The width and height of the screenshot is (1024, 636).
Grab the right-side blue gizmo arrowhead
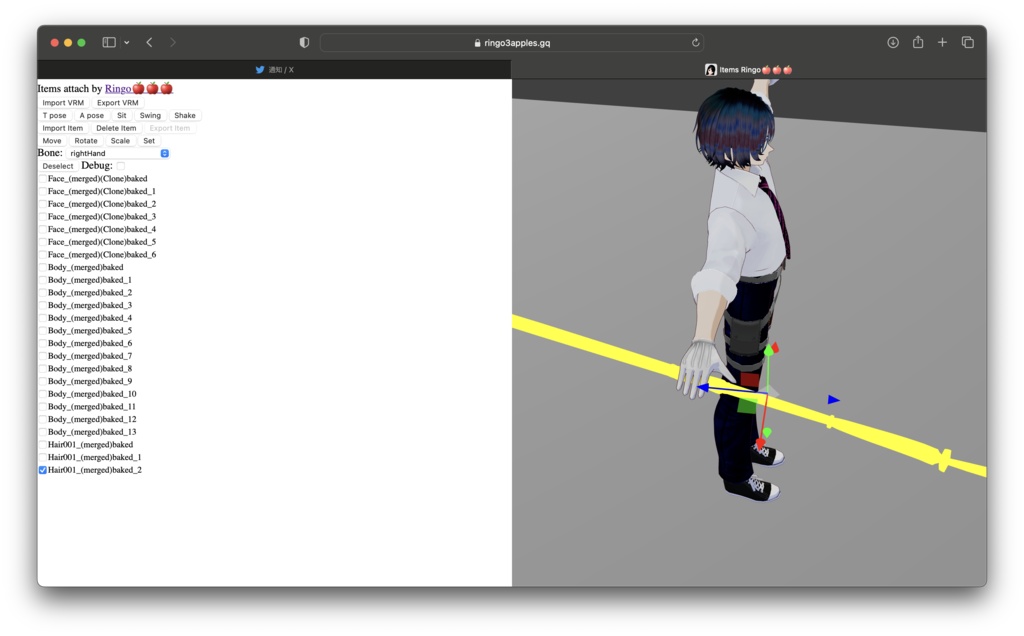833,400
